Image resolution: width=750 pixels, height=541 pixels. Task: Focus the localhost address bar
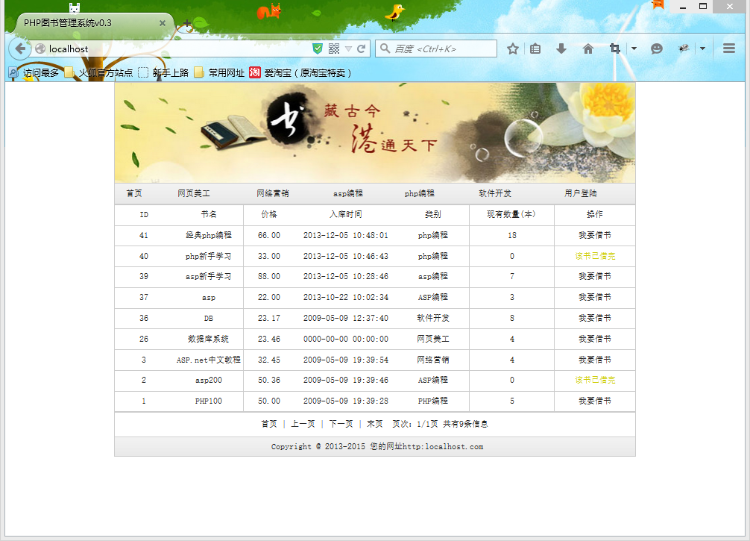click(x=177, y=48)
